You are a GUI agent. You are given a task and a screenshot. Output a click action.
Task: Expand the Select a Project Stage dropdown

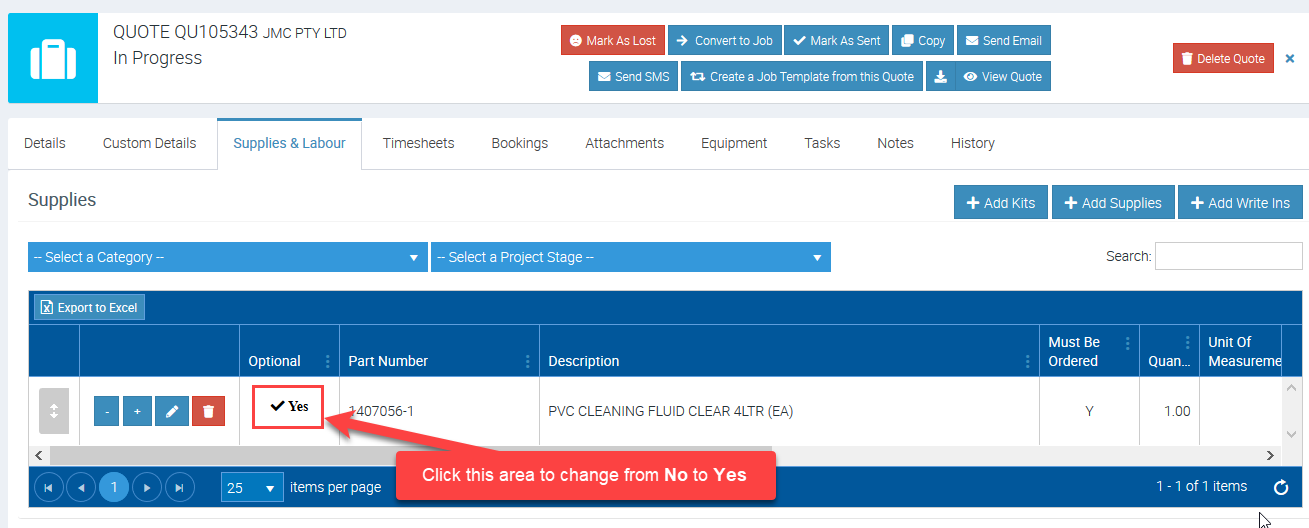630,257
